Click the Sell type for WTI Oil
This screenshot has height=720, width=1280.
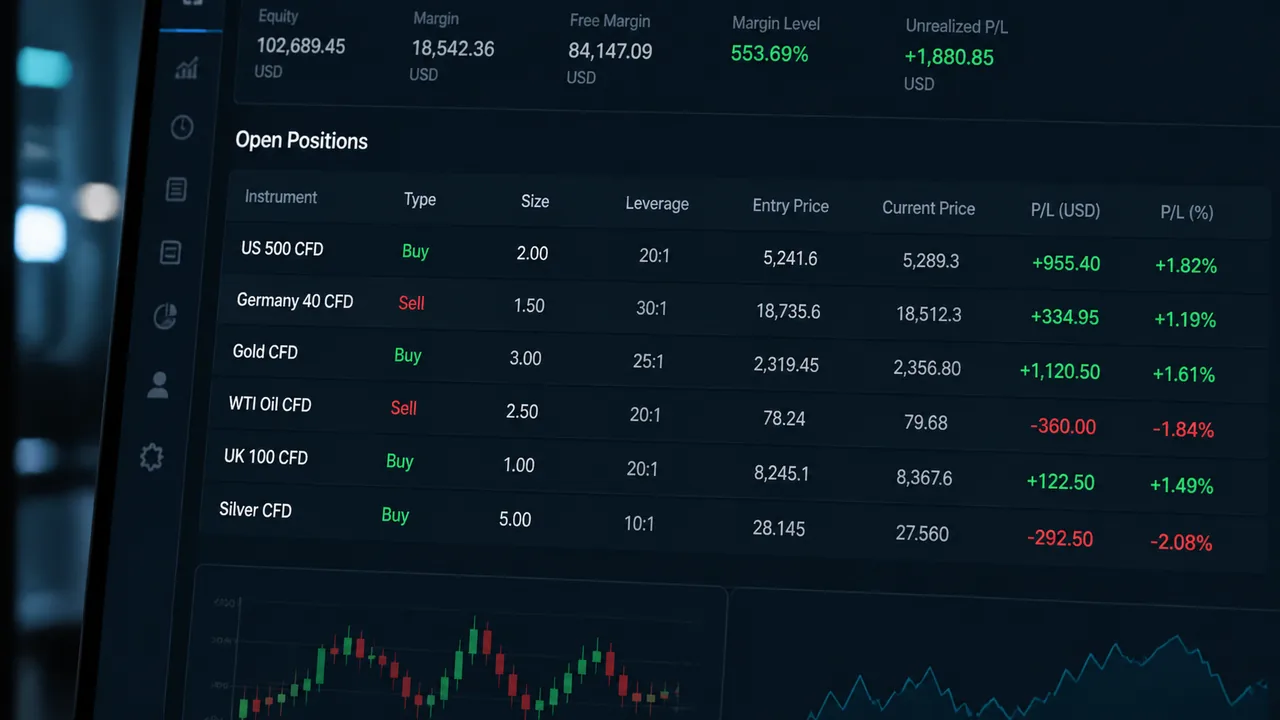(x=403, y=408)
